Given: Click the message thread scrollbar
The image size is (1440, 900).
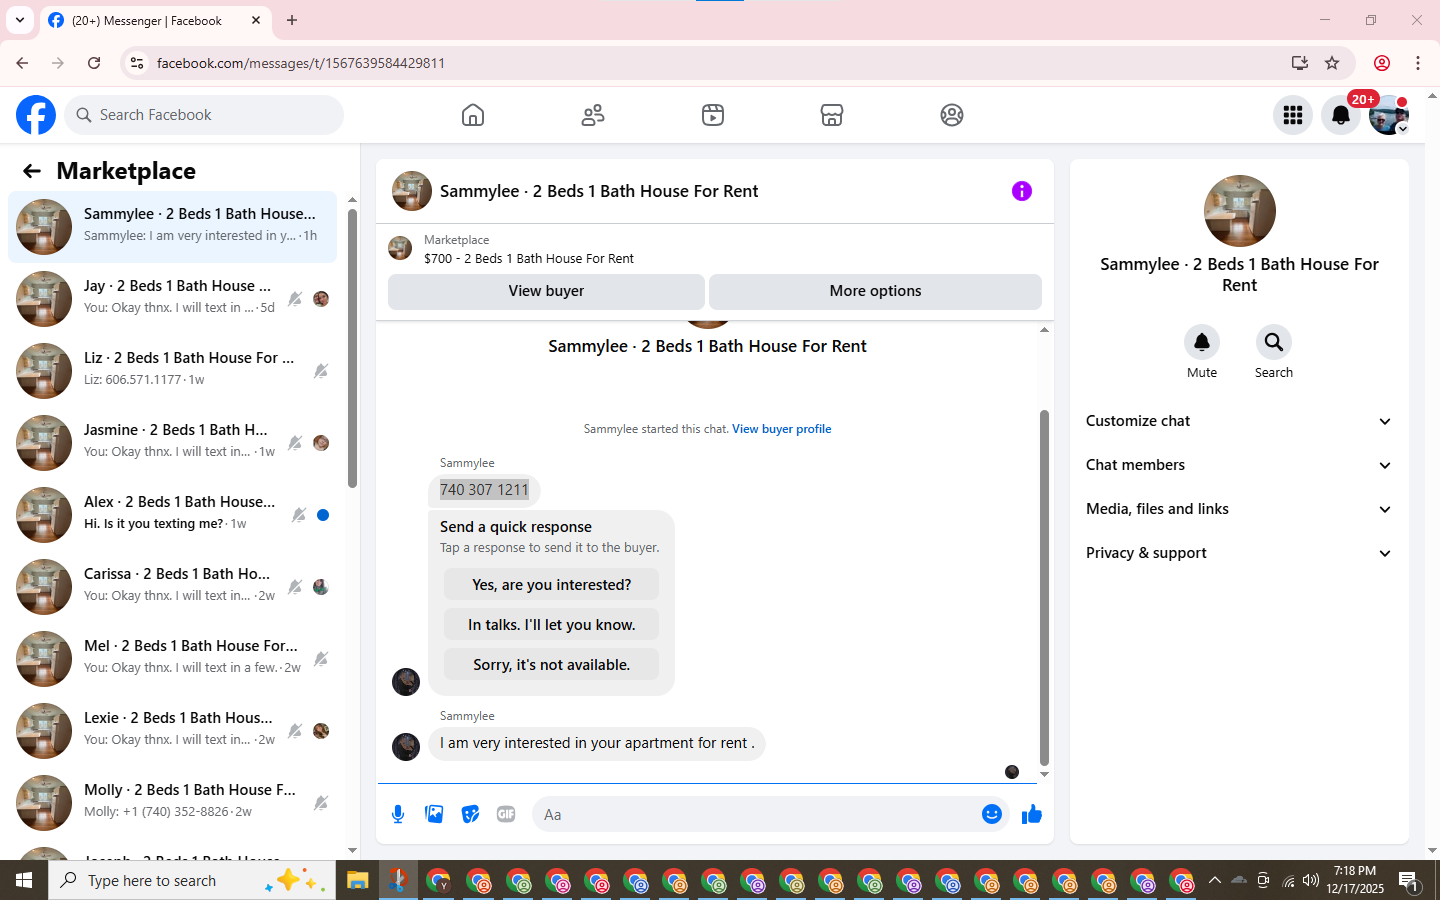Looking at the screenshot, I should pos(1044,587).
